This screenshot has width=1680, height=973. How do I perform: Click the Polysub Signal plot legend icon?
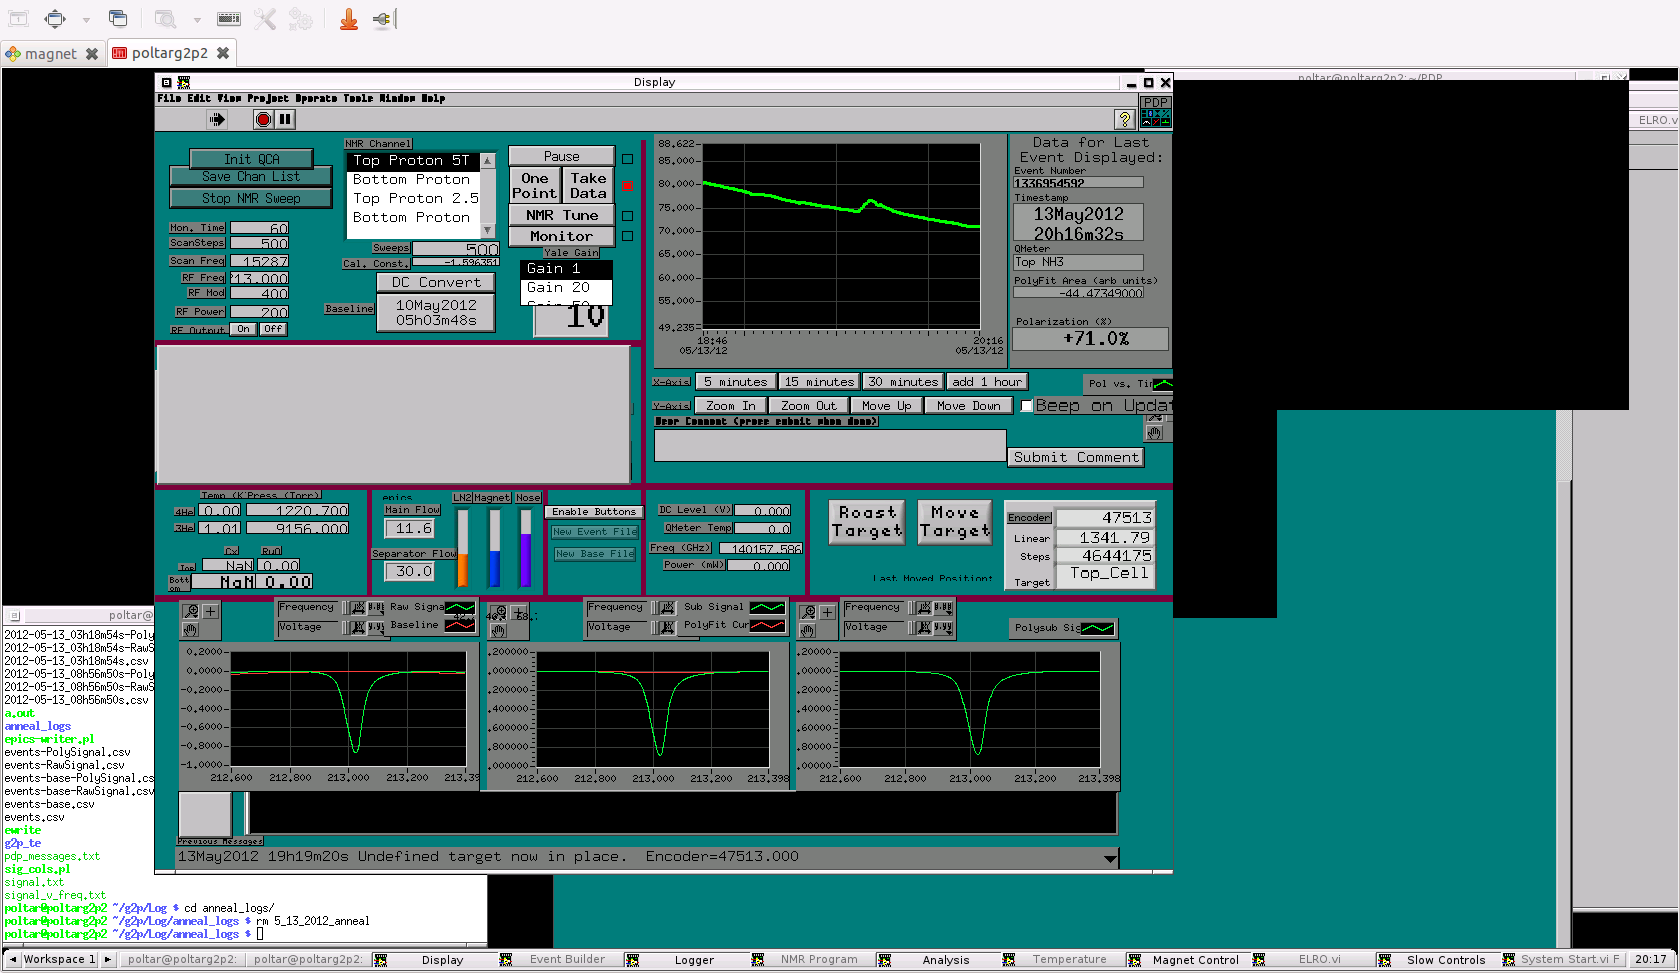tap(1097, 628)
